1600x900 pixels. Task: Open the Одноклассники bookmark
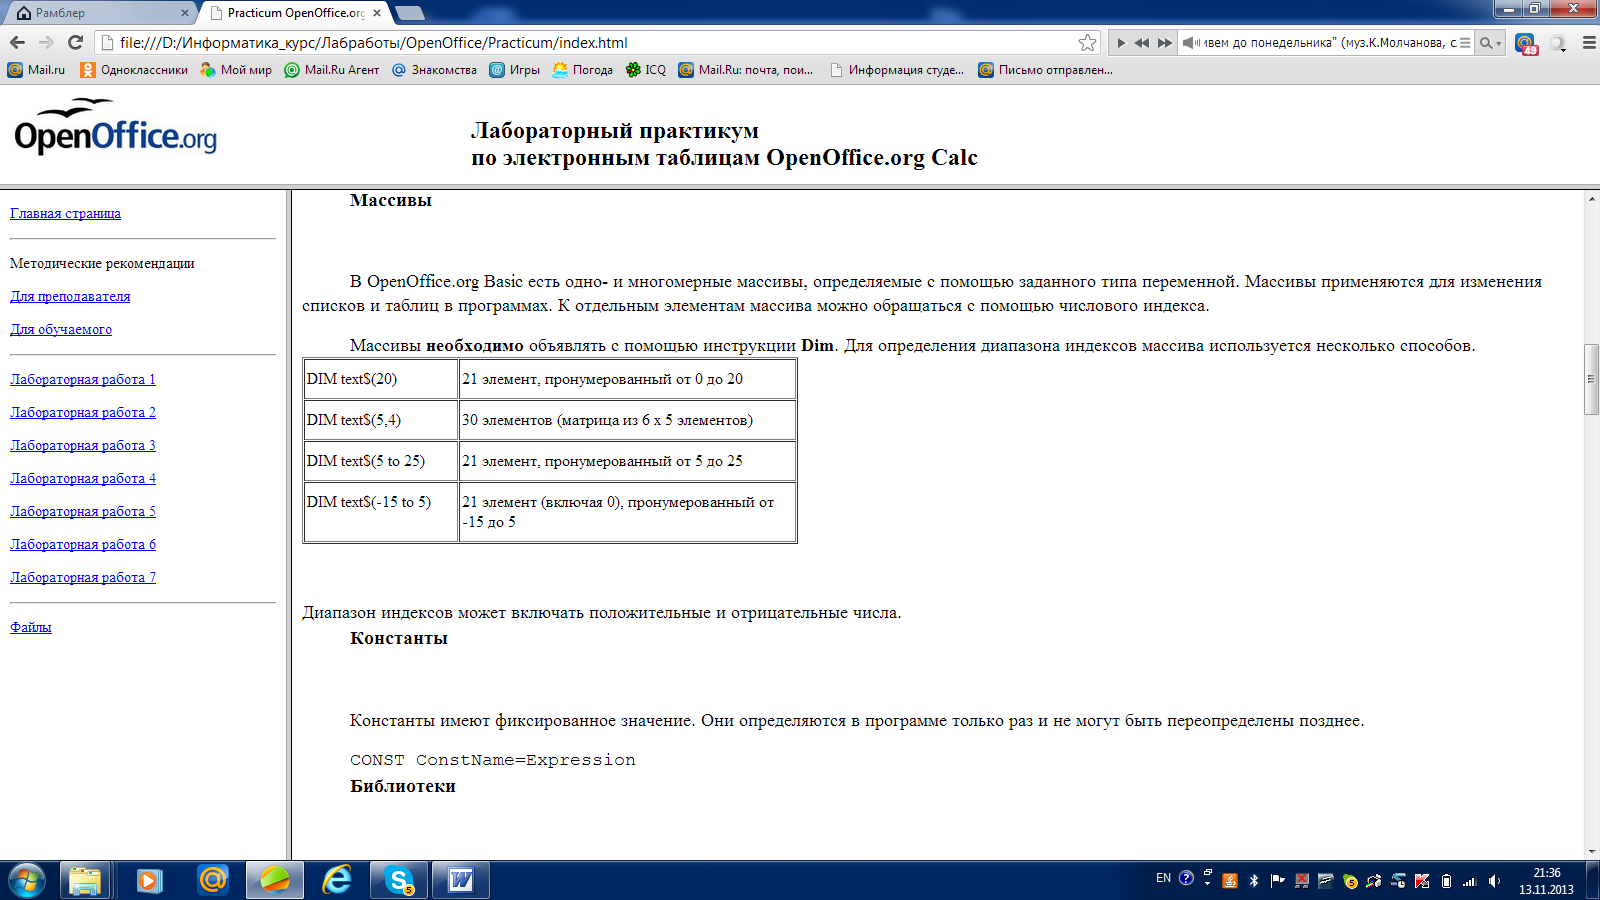pyautogui.click(x=134, y=70)
